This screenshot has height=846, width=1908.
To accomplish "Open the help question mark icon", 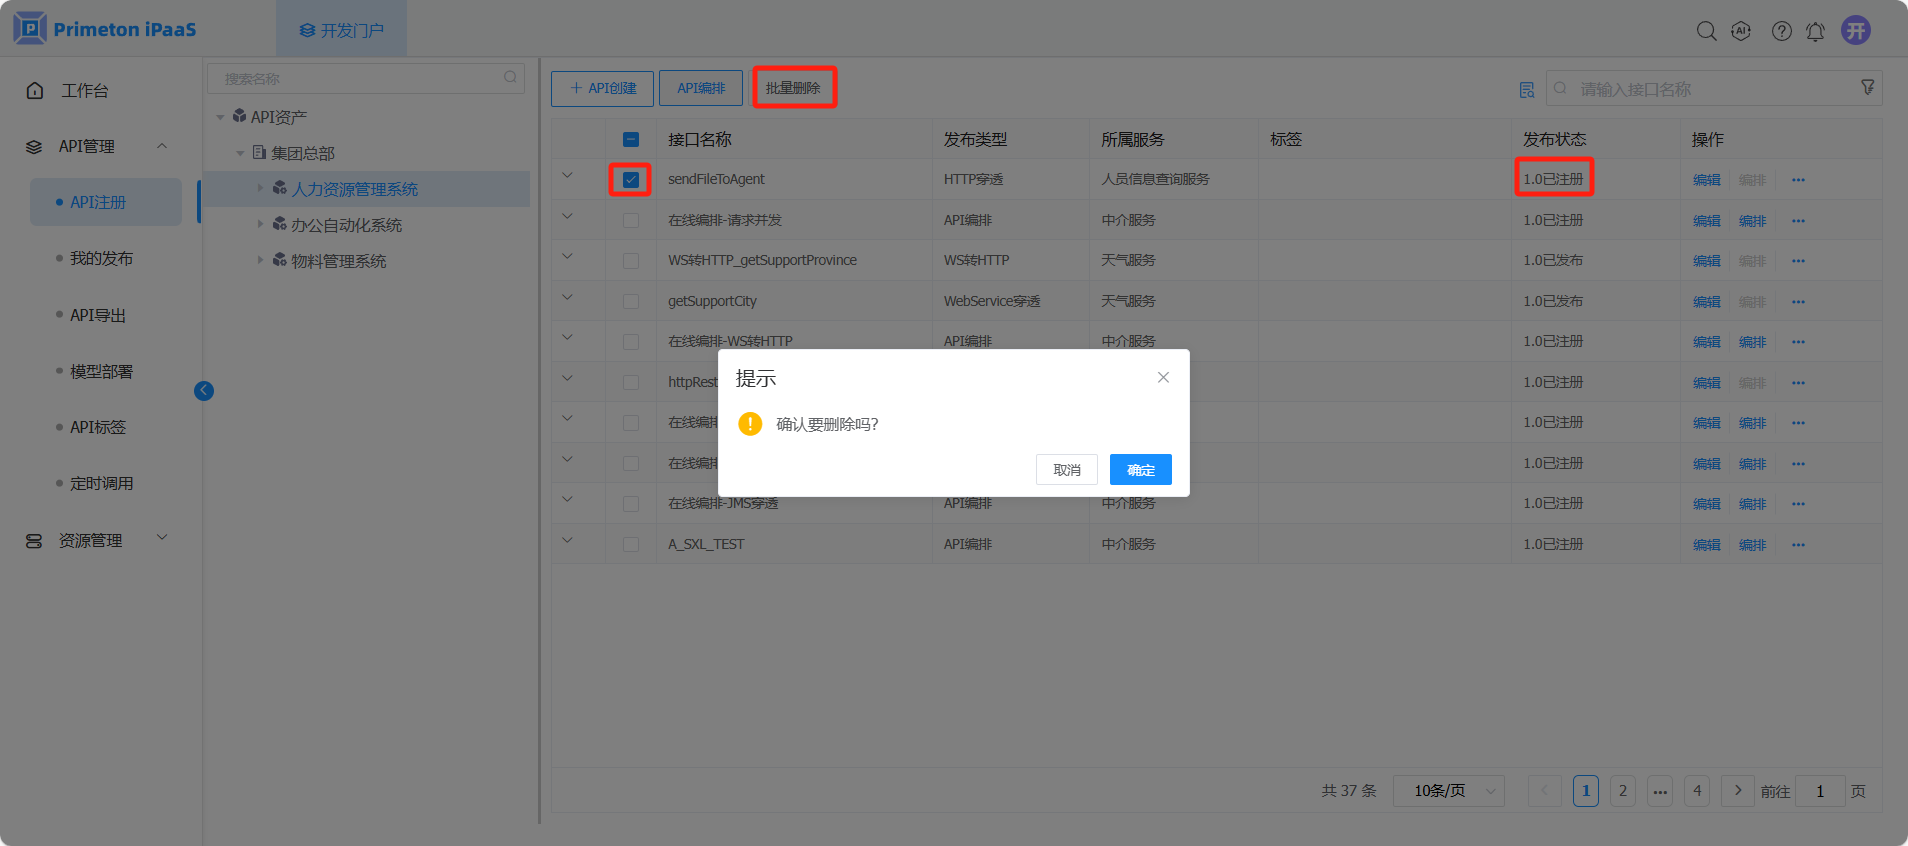I will pos(1781,31).
